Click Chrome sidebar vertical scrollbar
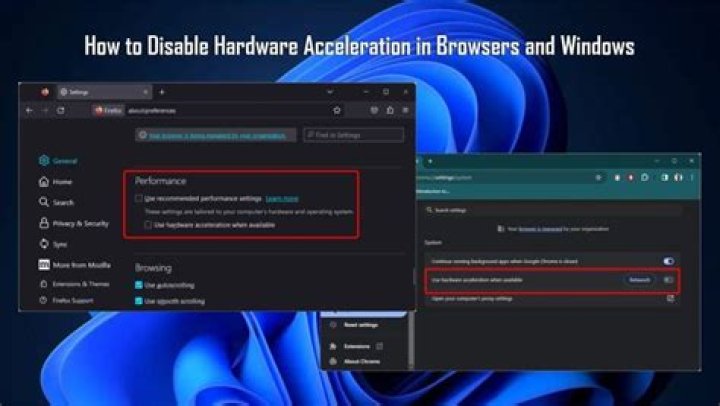720x406 pixels. tap(411, 342)
